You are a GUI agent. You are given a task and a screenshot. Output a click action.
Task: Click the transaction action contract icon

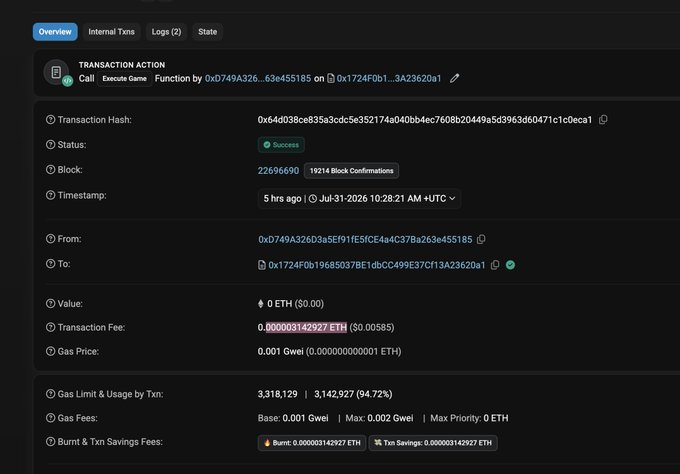(56, 72)
